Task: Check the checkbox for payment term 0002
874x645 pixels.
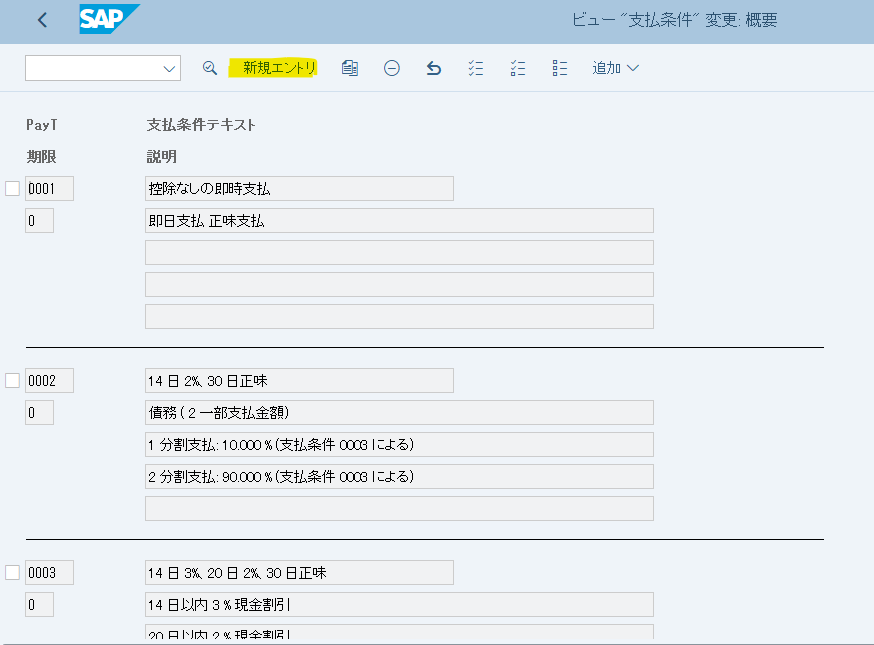Action: click(11, 380)
